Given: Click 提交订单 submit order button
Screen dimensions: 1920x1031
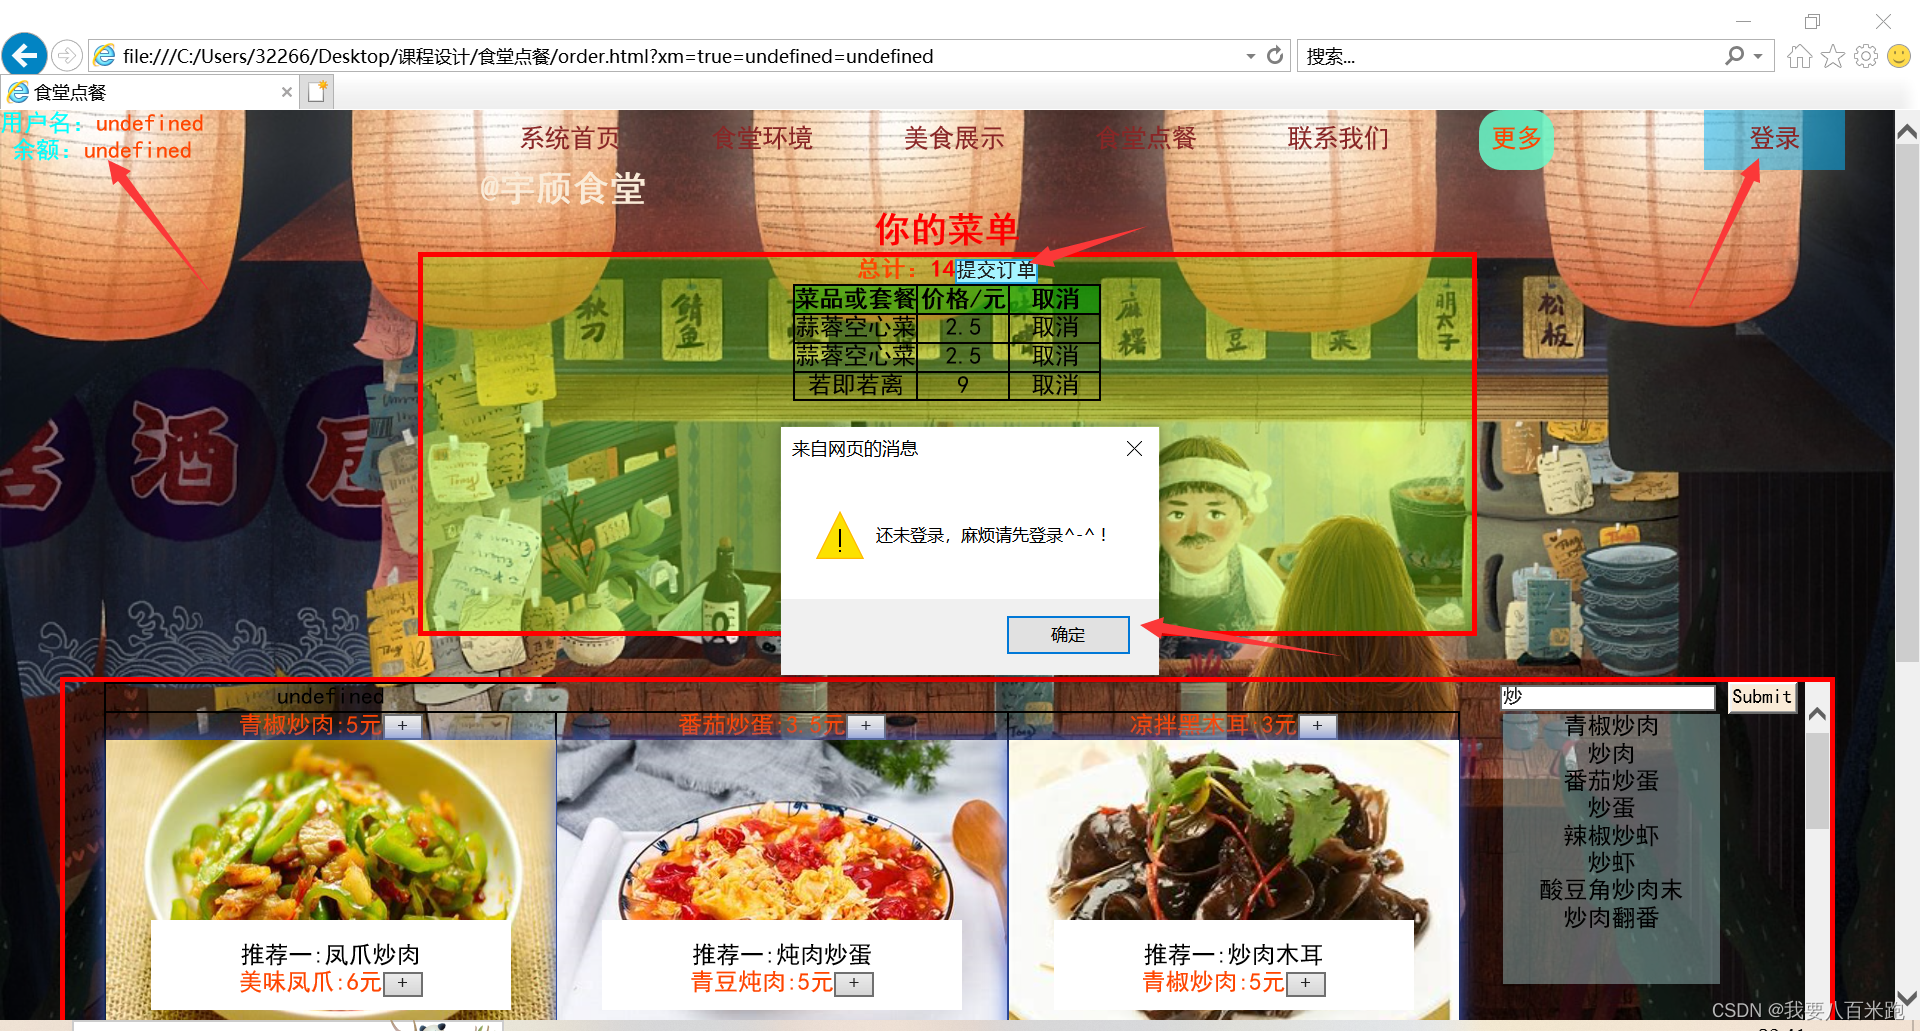Looking at the screenshot, I should pos(996,270).
